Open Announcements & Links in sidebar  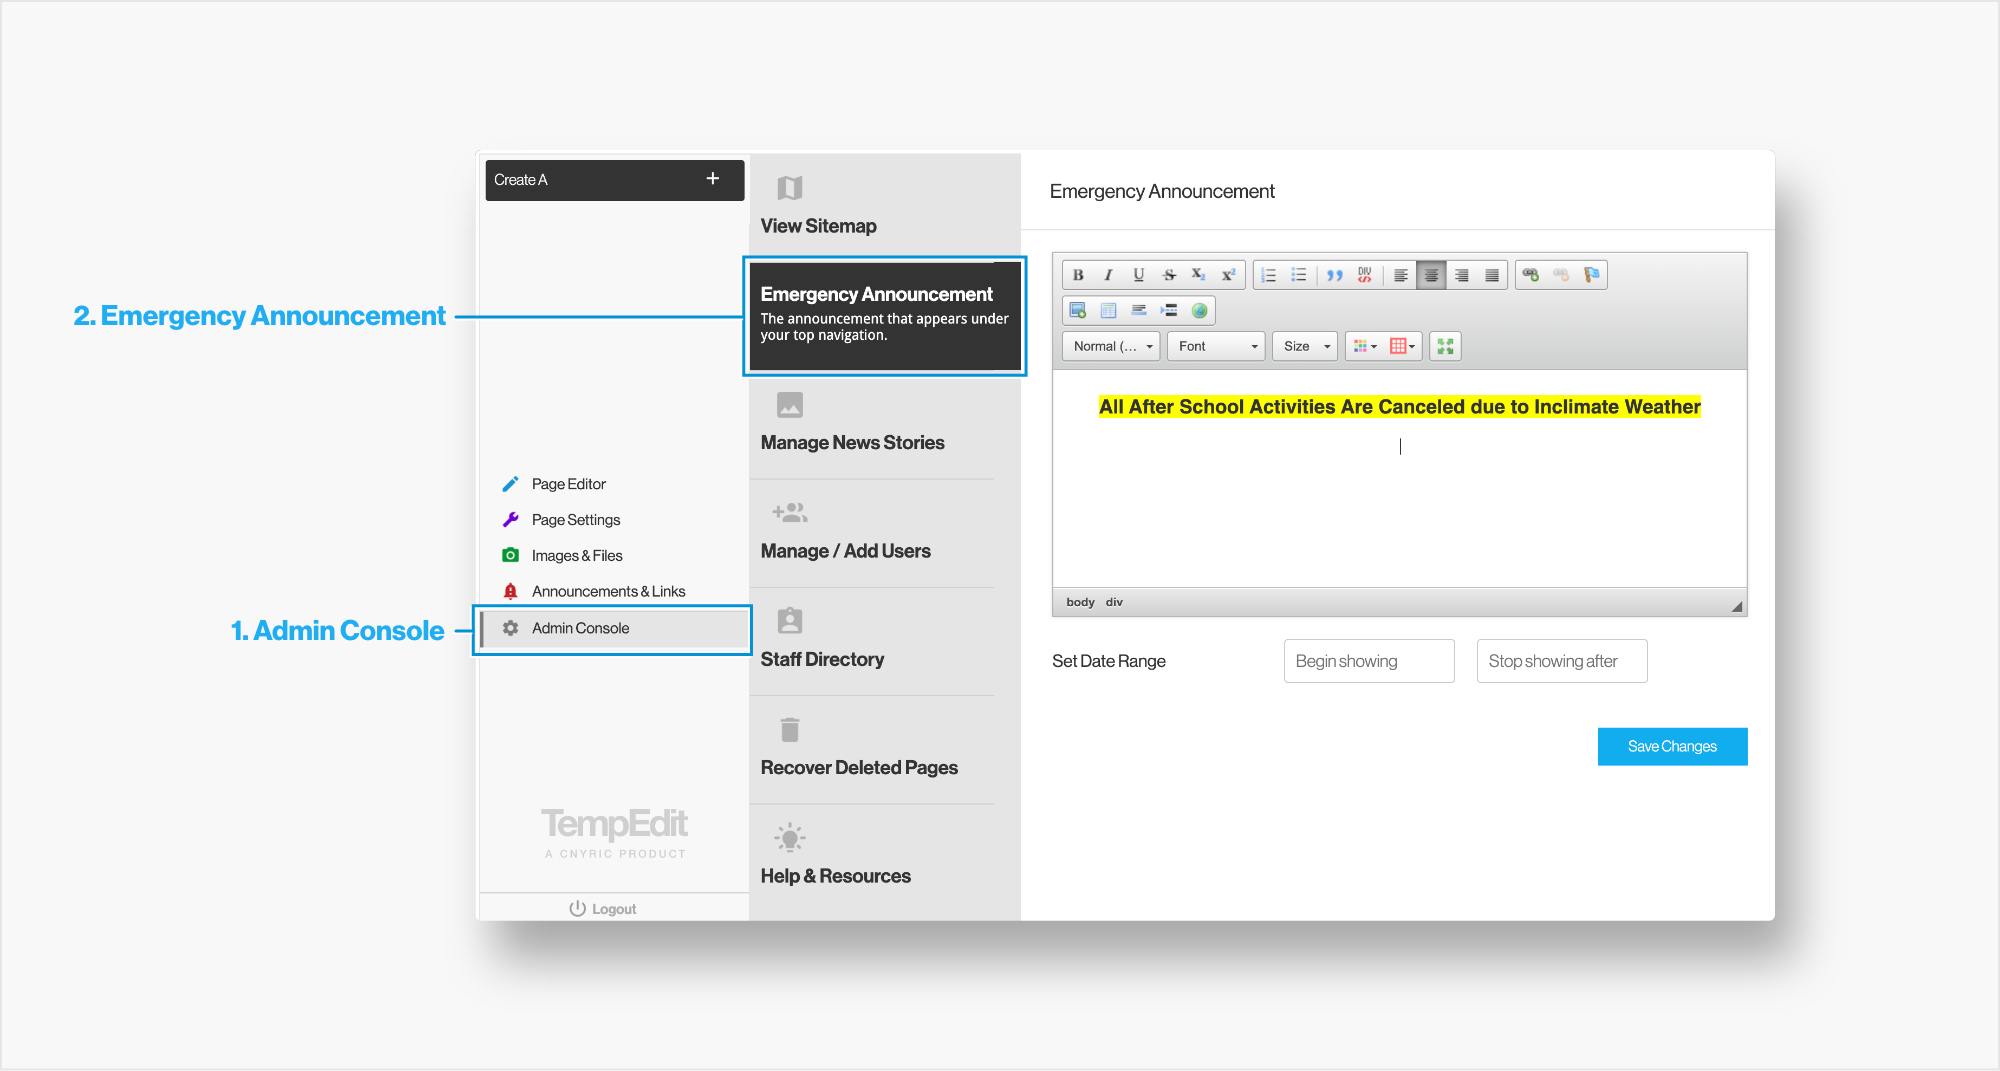(x=608, y=592)
